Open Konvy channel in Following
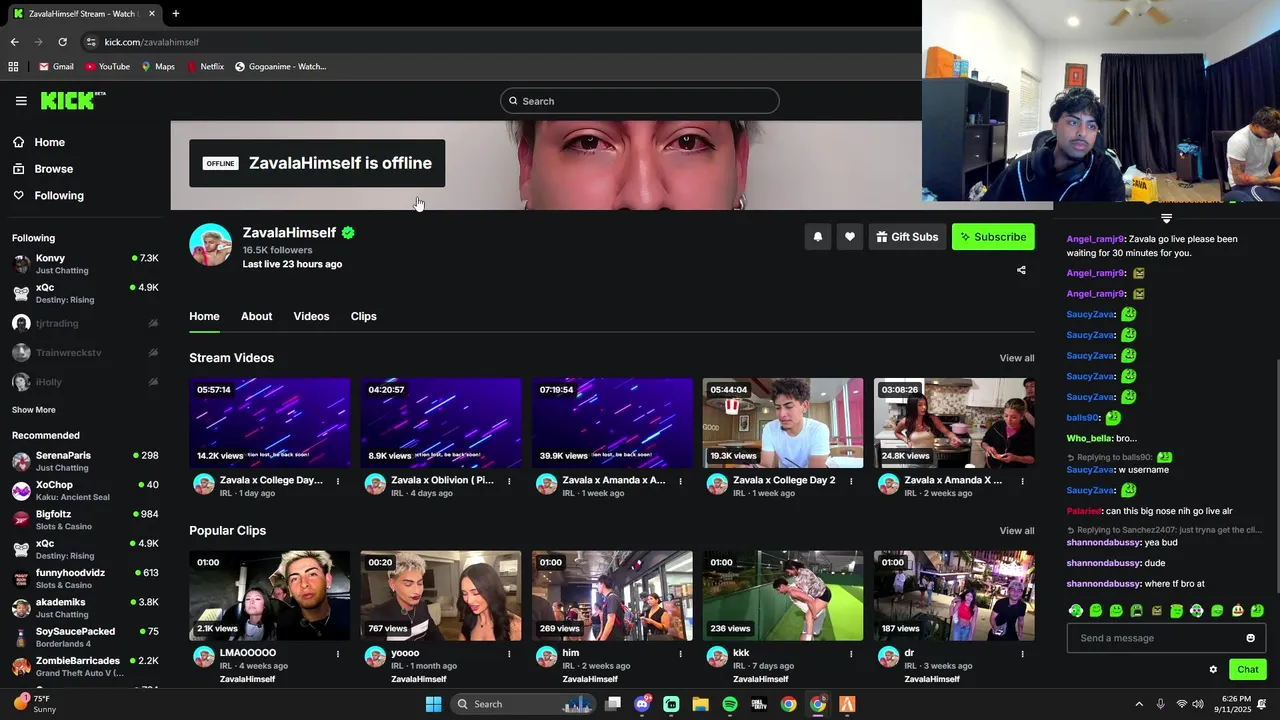 coord(85,264)
